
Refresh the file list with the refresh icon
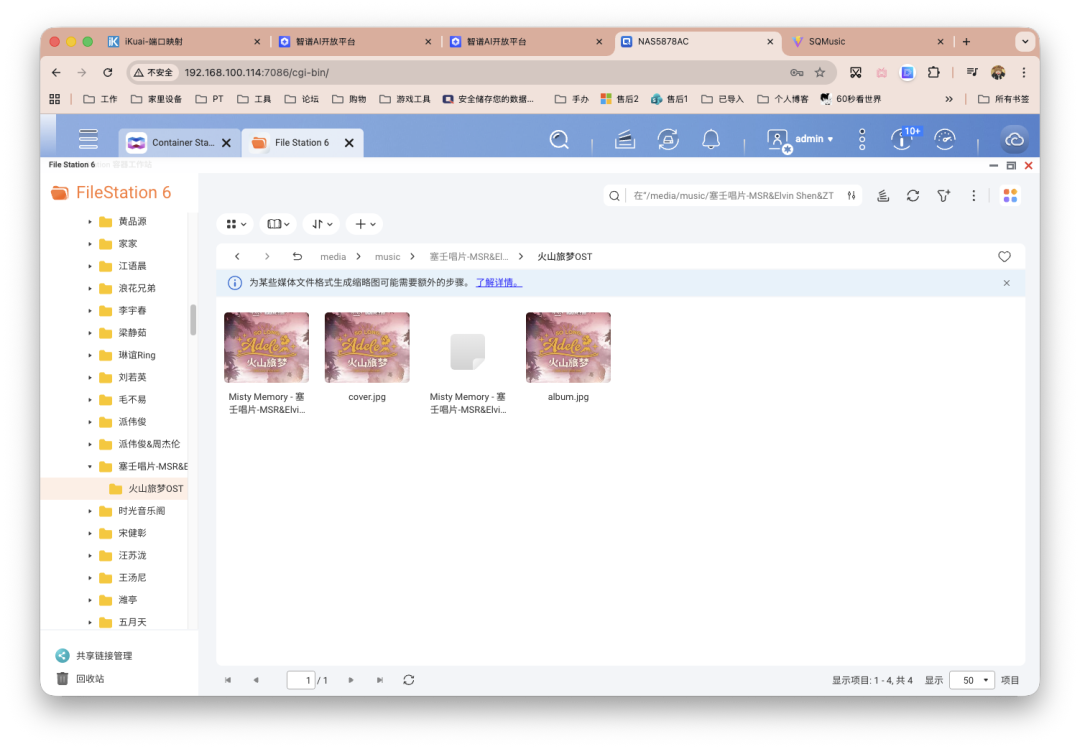click(x=913, y=196)
